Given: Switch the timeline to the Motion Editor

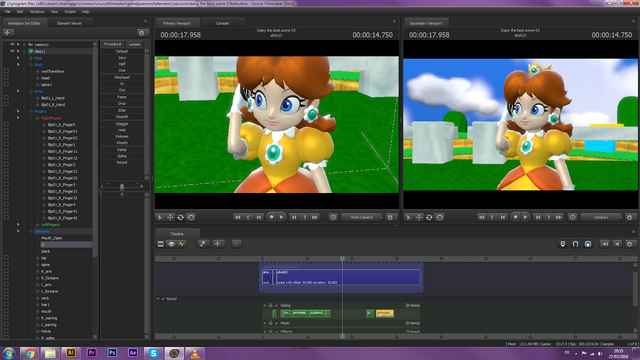Looking at the screenshot, I should [171, 244].
